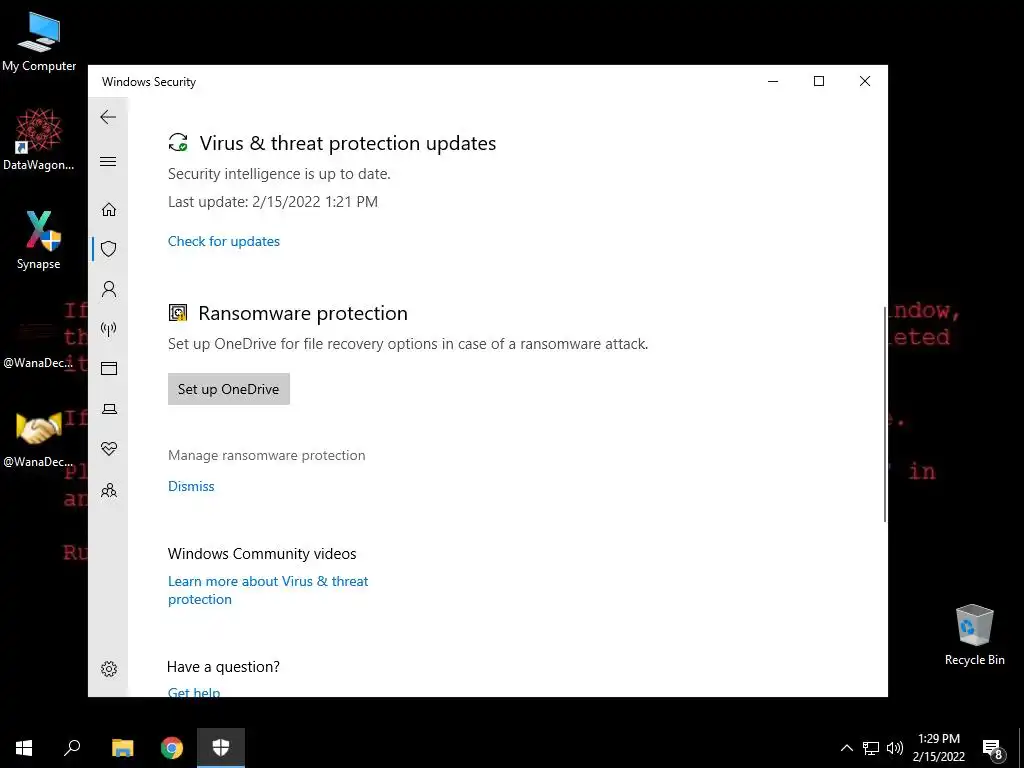Viewport: 1024px width, 768px height.
Task: Select the Recycle Bin on desktop
Action: pos(974,635)
